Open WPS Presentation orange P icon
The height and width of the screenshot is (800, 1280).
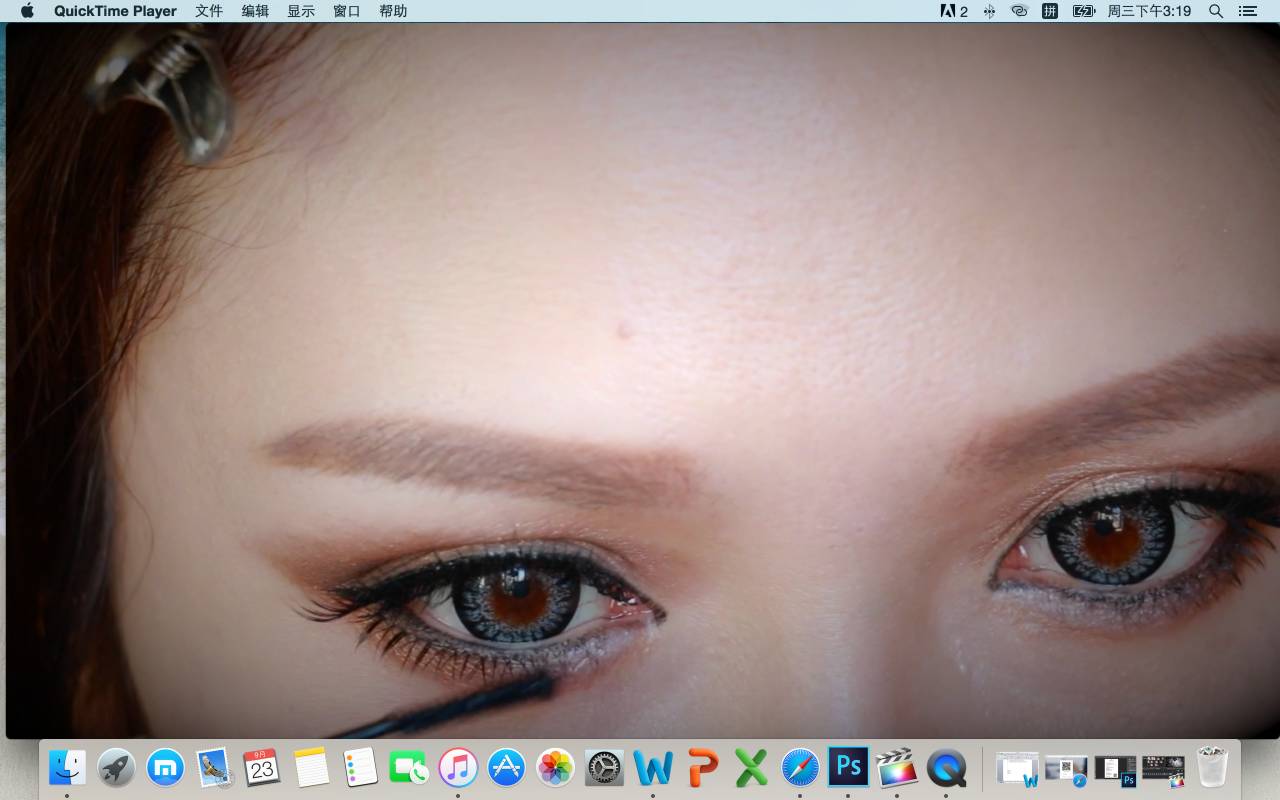[x=702, y=768]
